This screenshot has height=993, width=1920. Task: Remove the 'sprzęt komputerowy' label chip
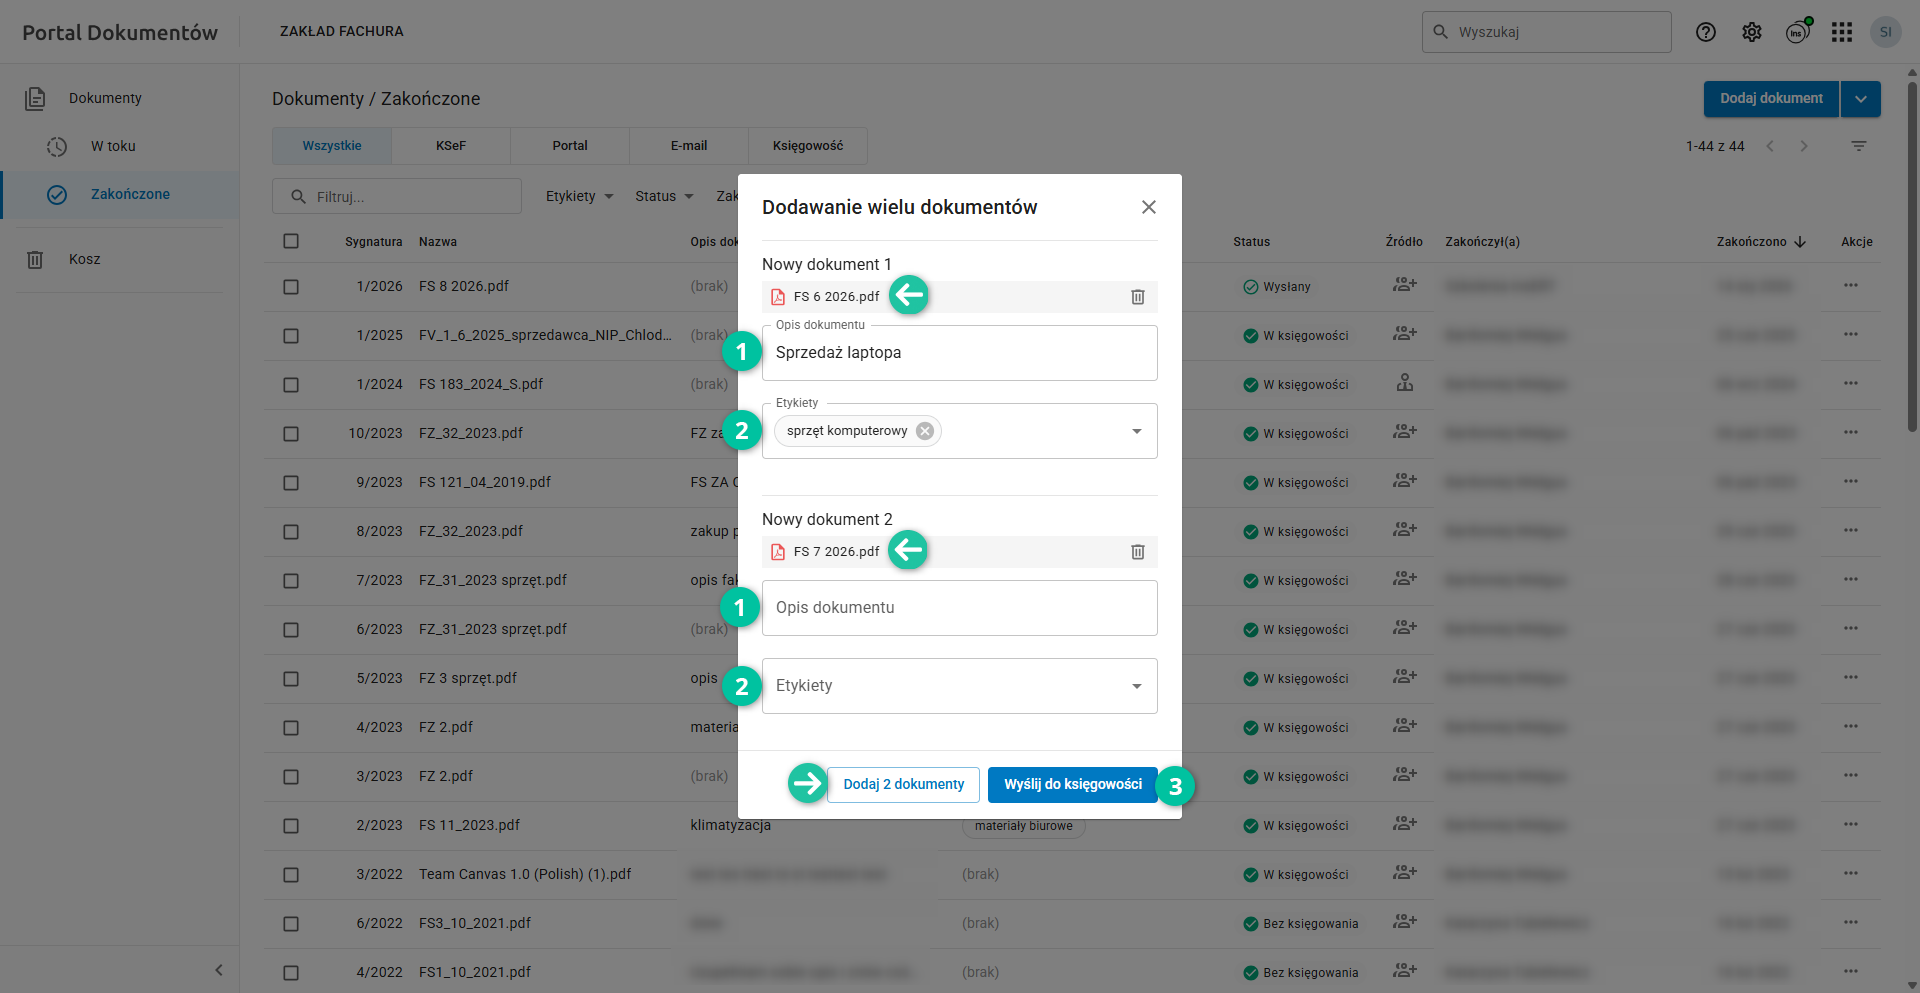[x=925, y=431]
